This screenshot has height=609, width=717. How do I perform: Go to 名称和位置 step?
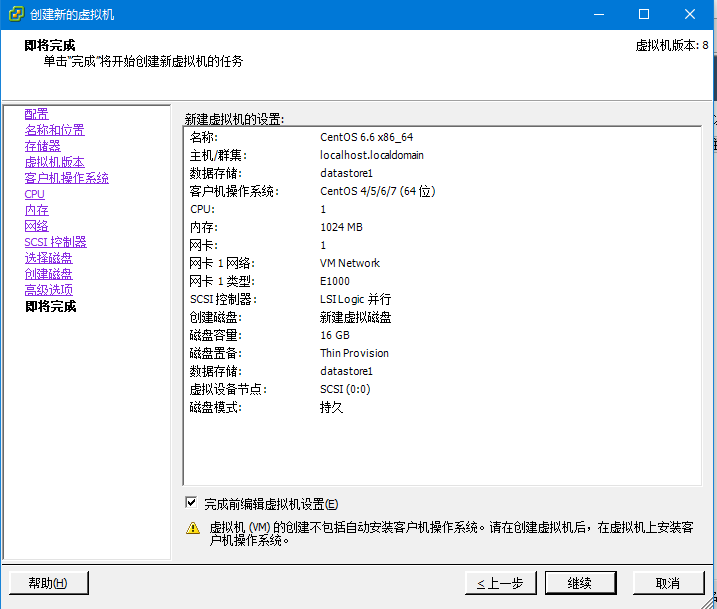54,130
